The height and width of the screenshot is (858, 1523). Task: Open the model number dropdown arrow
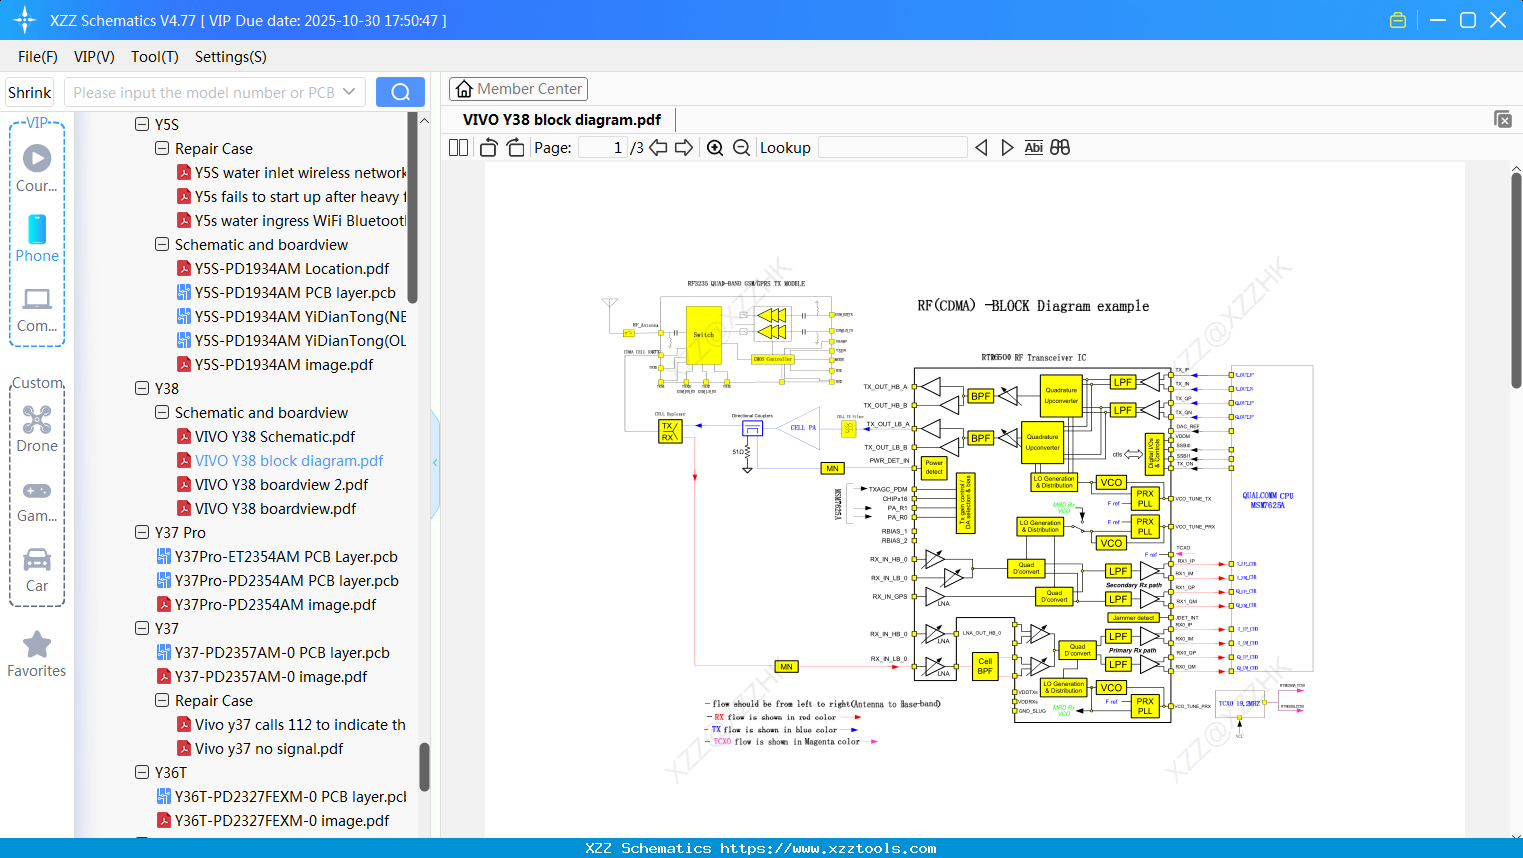(x=349, y=92)
